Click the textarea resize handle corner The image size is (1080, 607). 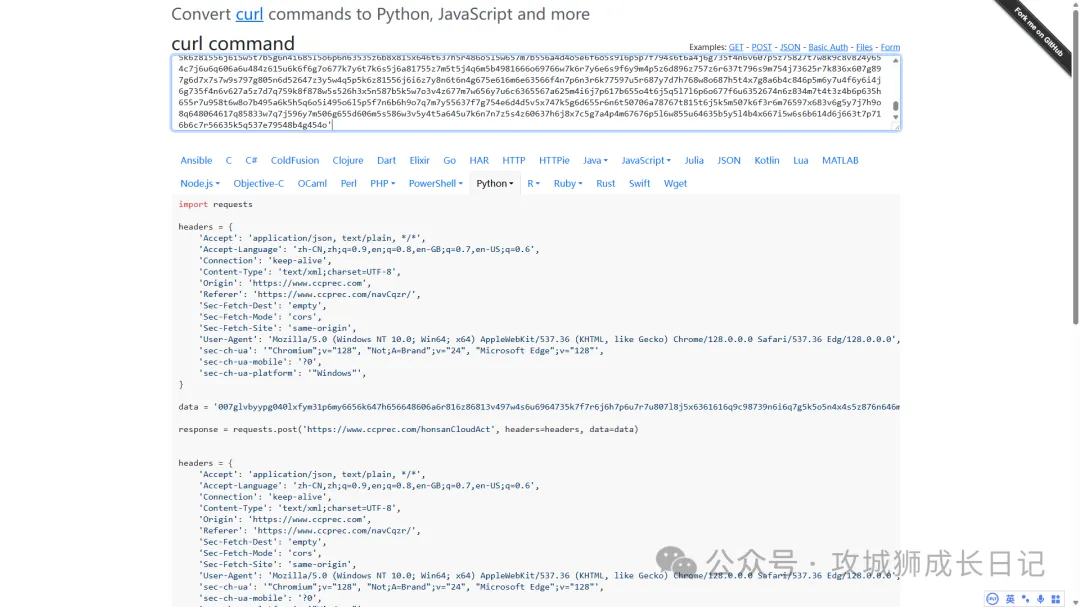896,126
